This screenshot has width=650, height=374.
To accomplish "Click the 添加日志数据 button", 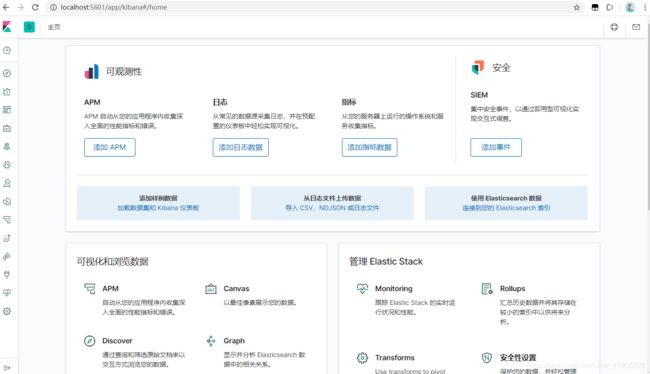I will [x=240, y=147].
